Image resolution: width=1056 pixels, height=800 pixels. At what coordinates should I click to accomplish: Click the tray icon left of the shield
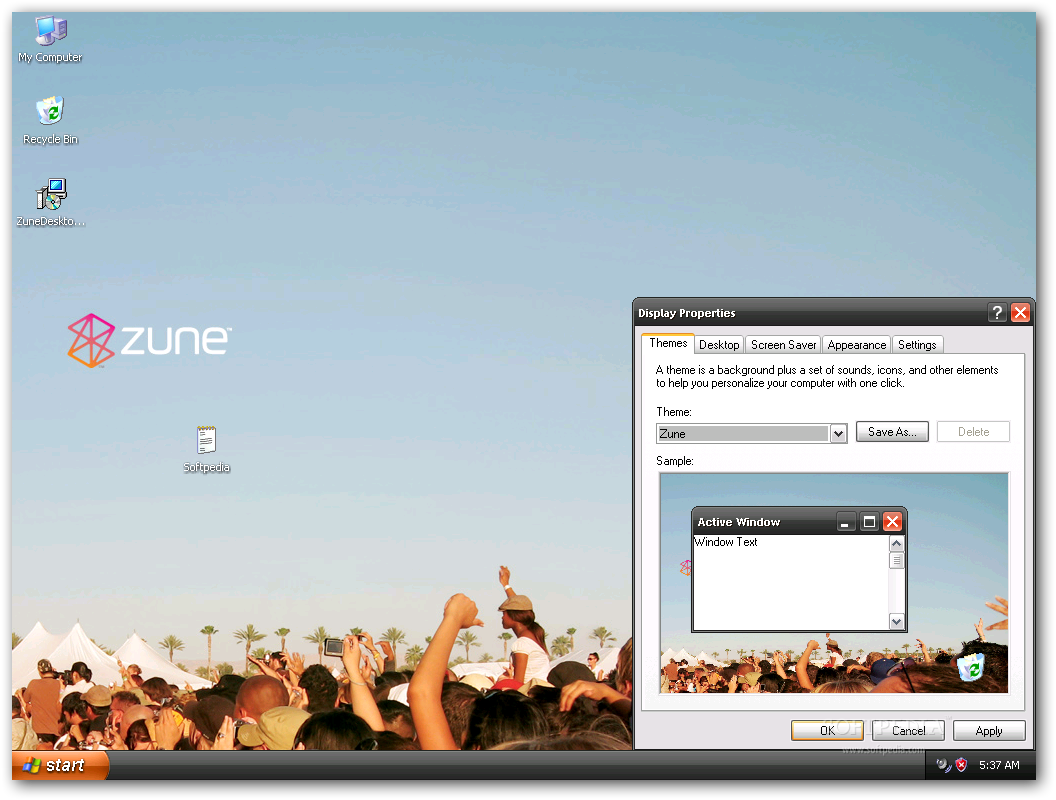(944, 765)
